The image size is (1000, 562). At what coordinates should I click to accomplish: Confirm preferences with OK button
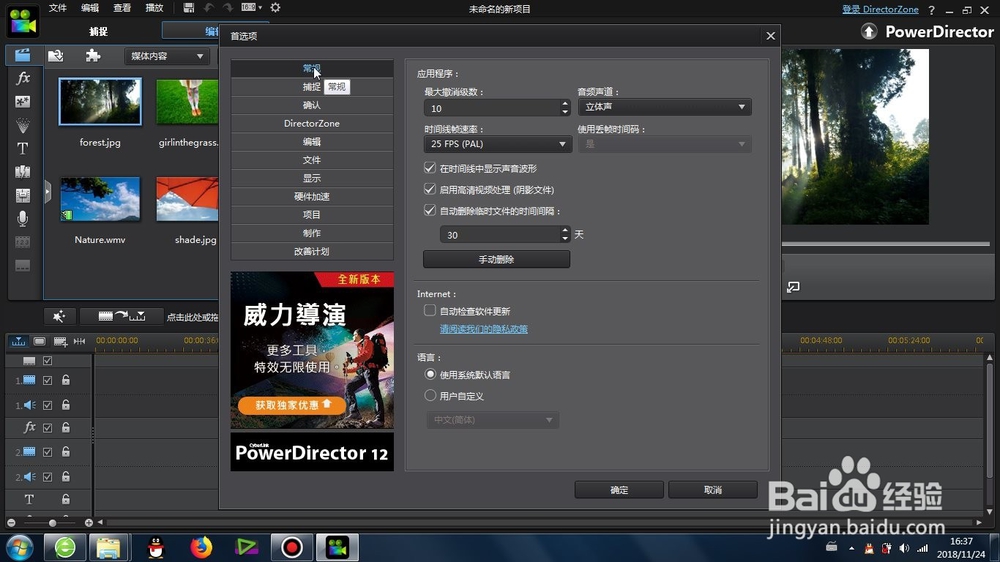[x=619, y=490]
